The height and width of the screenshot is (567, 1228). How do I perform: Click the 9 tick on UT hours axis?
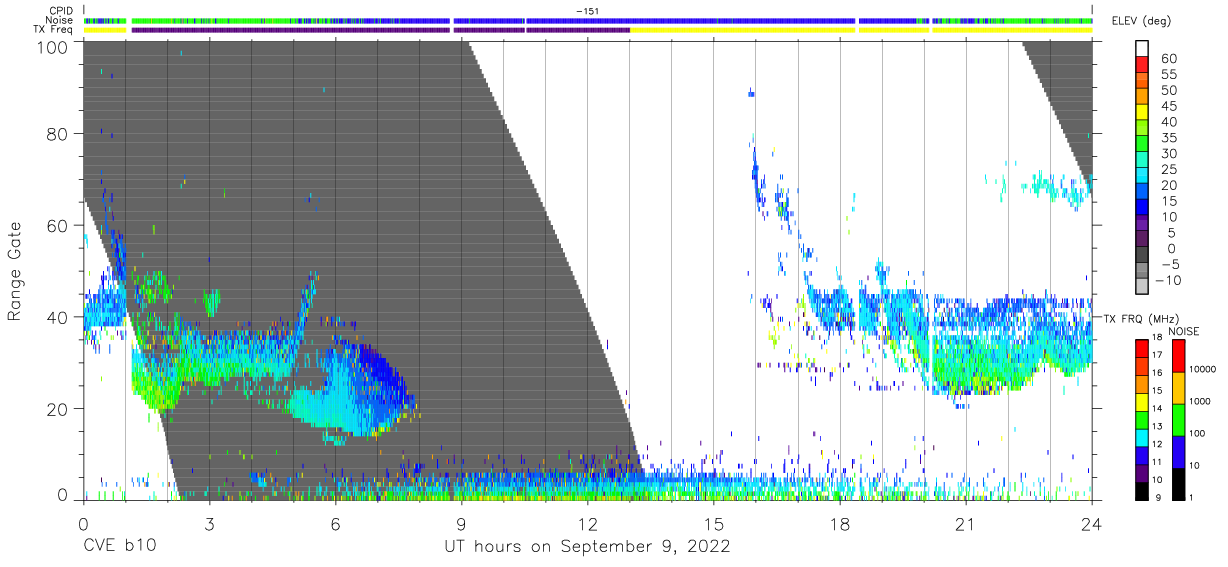tap(461, 523)
